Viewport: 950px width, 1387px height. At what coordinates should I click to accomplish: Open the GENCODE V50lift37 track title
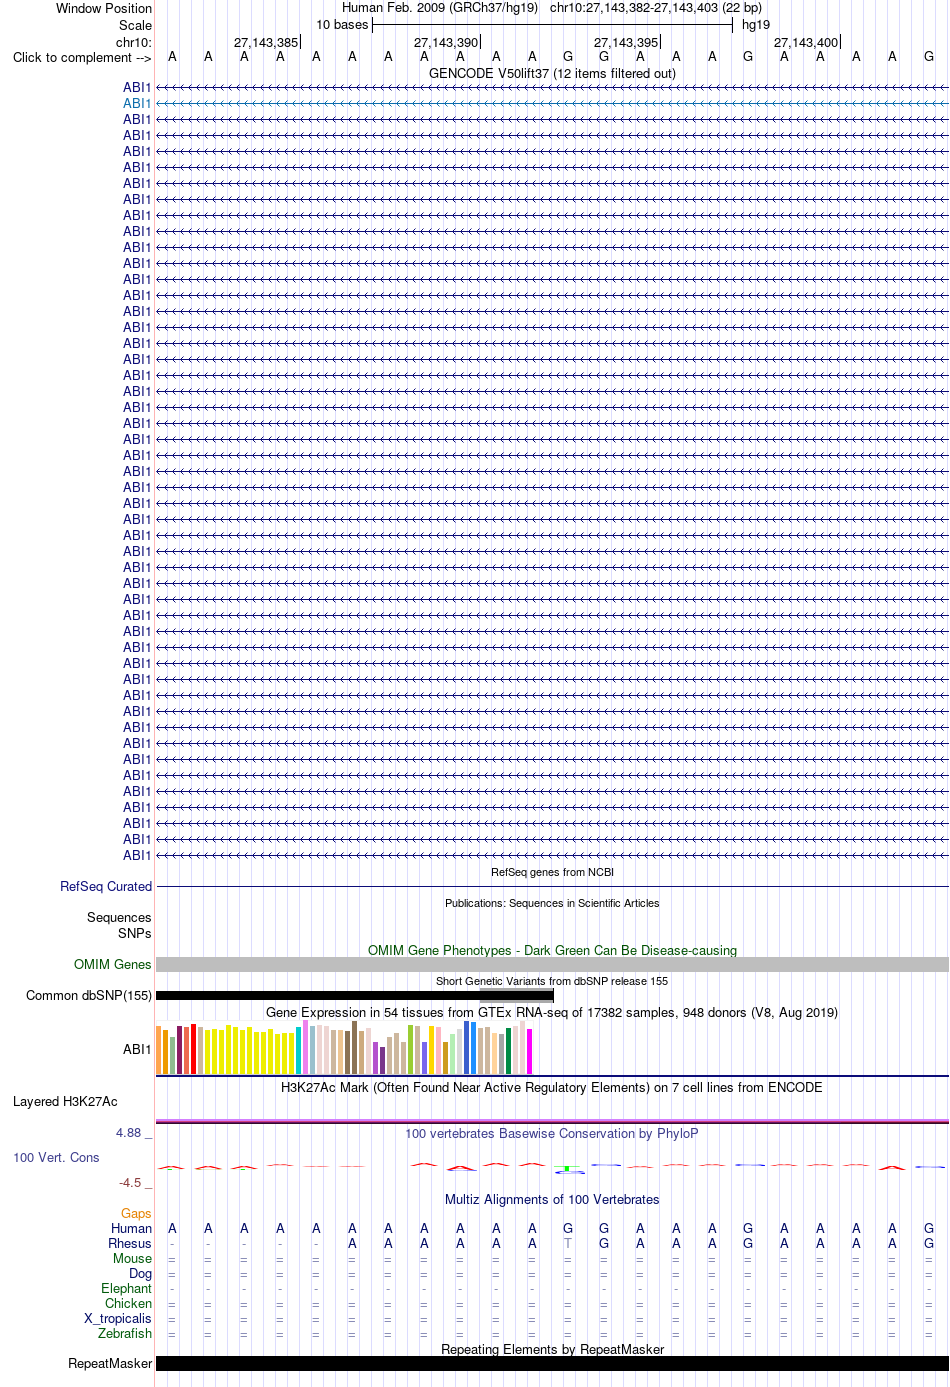point(552,74)
